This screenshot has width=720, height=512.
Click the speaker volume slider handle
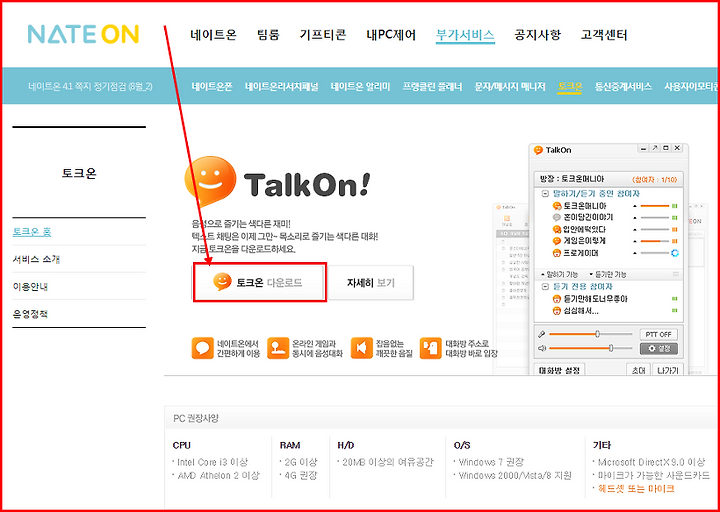click(x=611, y=348)
